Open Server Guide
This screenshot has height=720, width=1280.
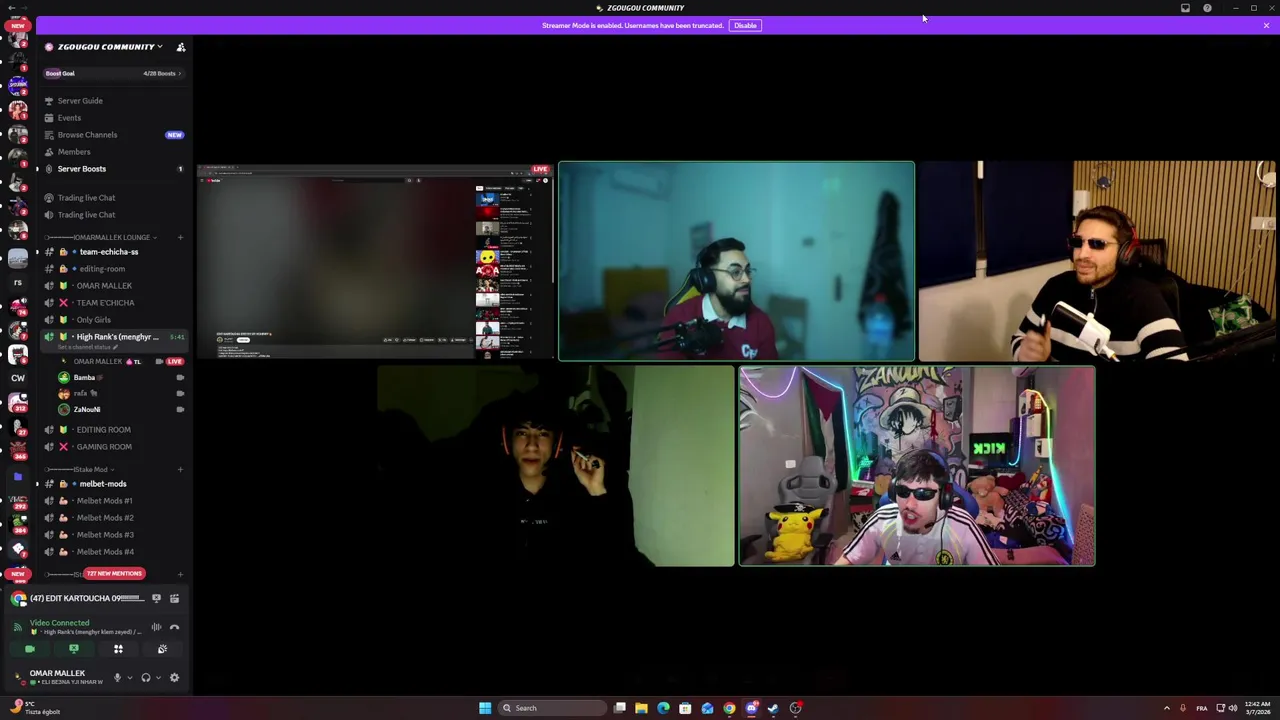(x=80, y=101)
